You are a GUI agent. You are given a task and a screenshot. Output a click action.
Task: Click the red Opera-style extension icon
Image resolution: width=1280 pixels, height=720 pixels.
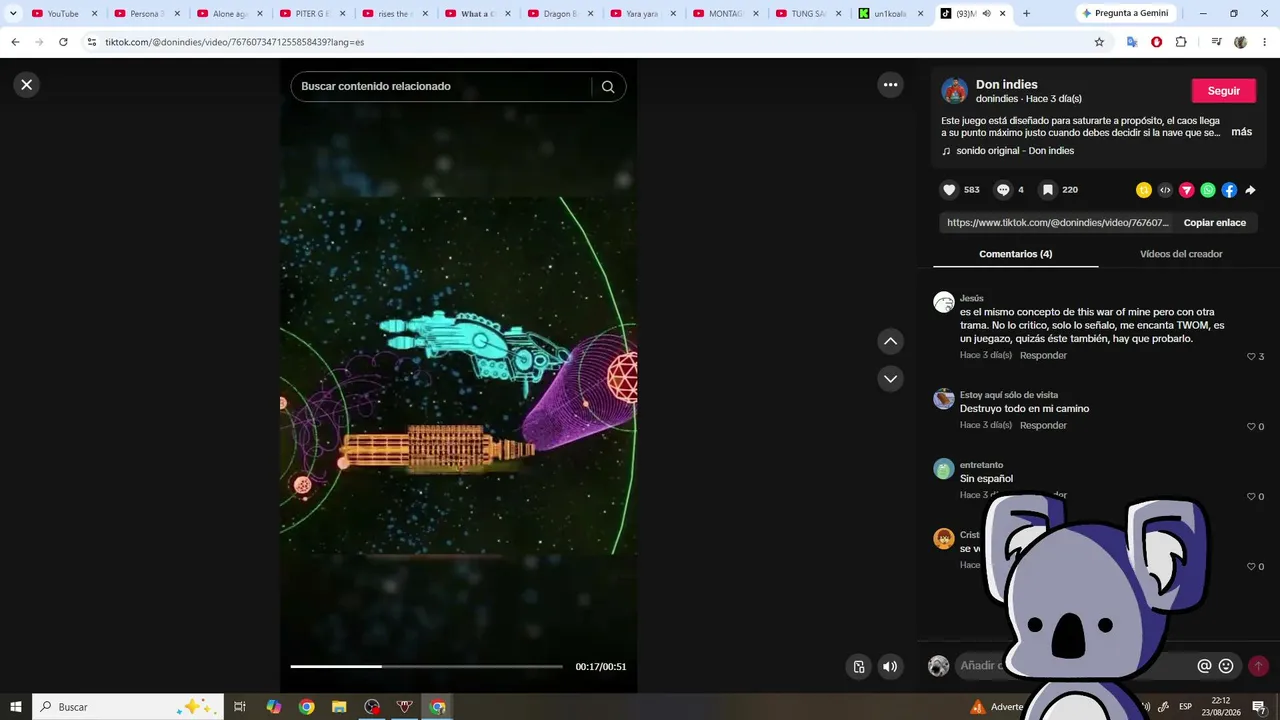pos(1157,42)
